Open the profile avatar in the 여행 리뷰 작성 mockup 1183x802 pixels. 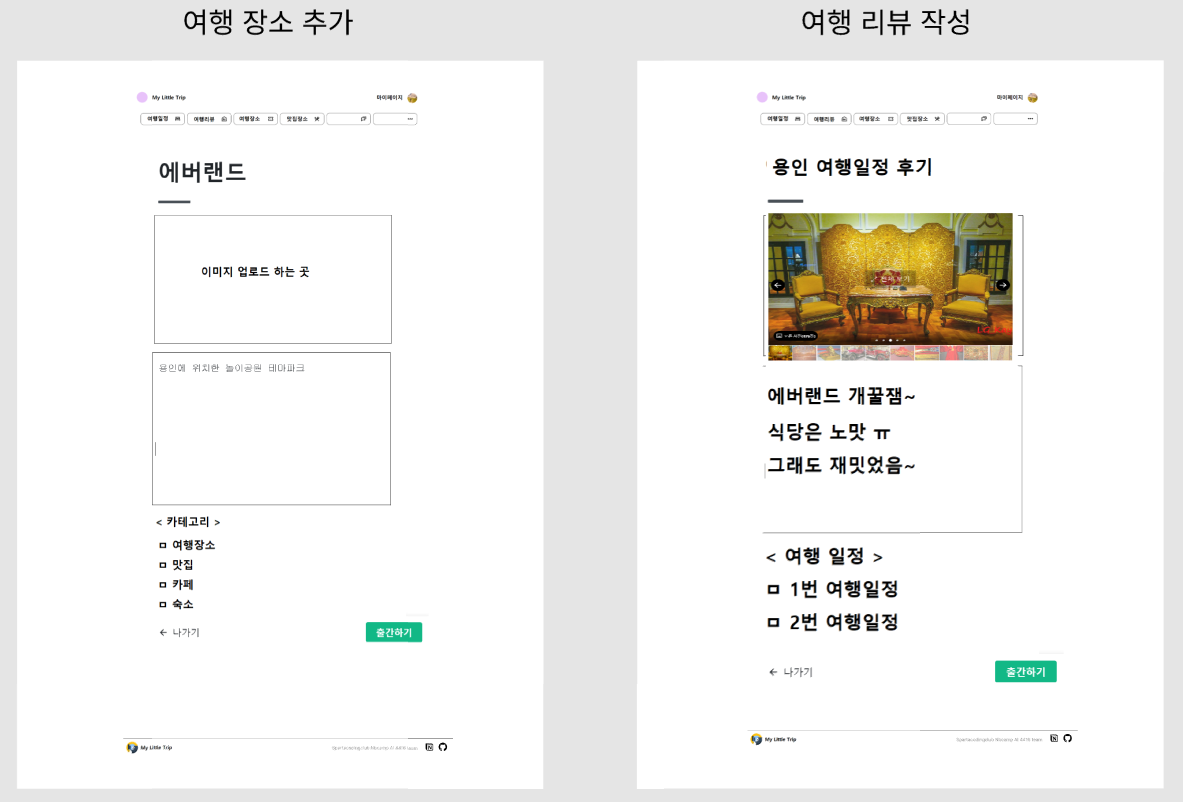[x=1033, y=98]
